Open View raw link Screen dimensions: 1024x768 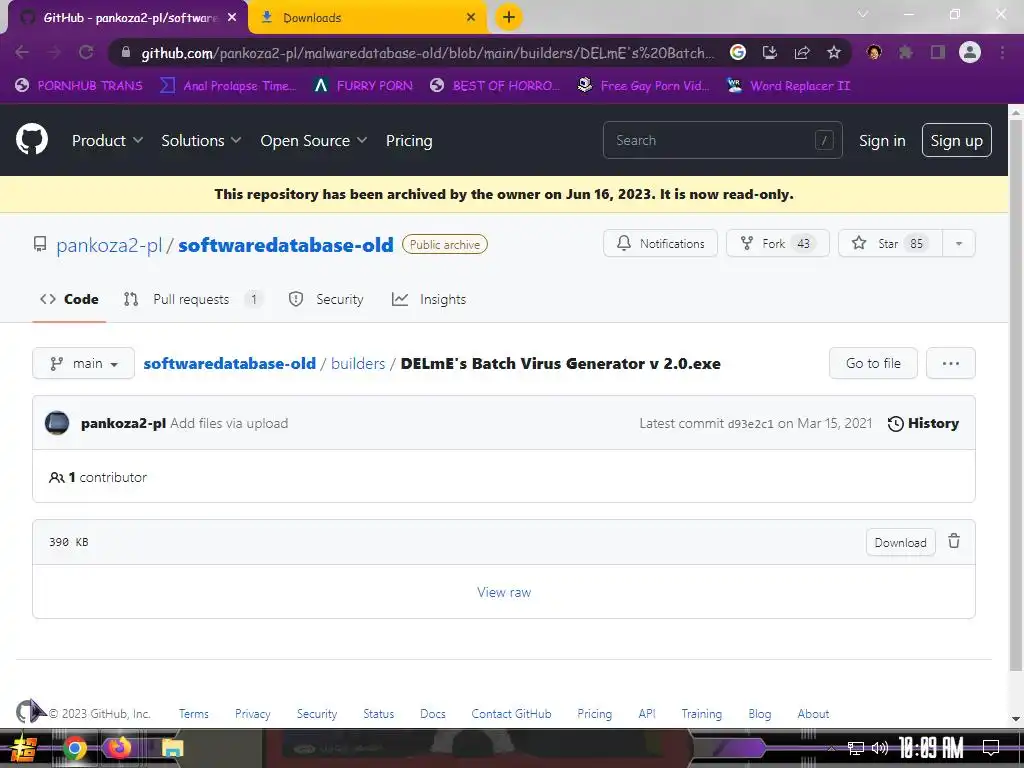coord(504,592)
